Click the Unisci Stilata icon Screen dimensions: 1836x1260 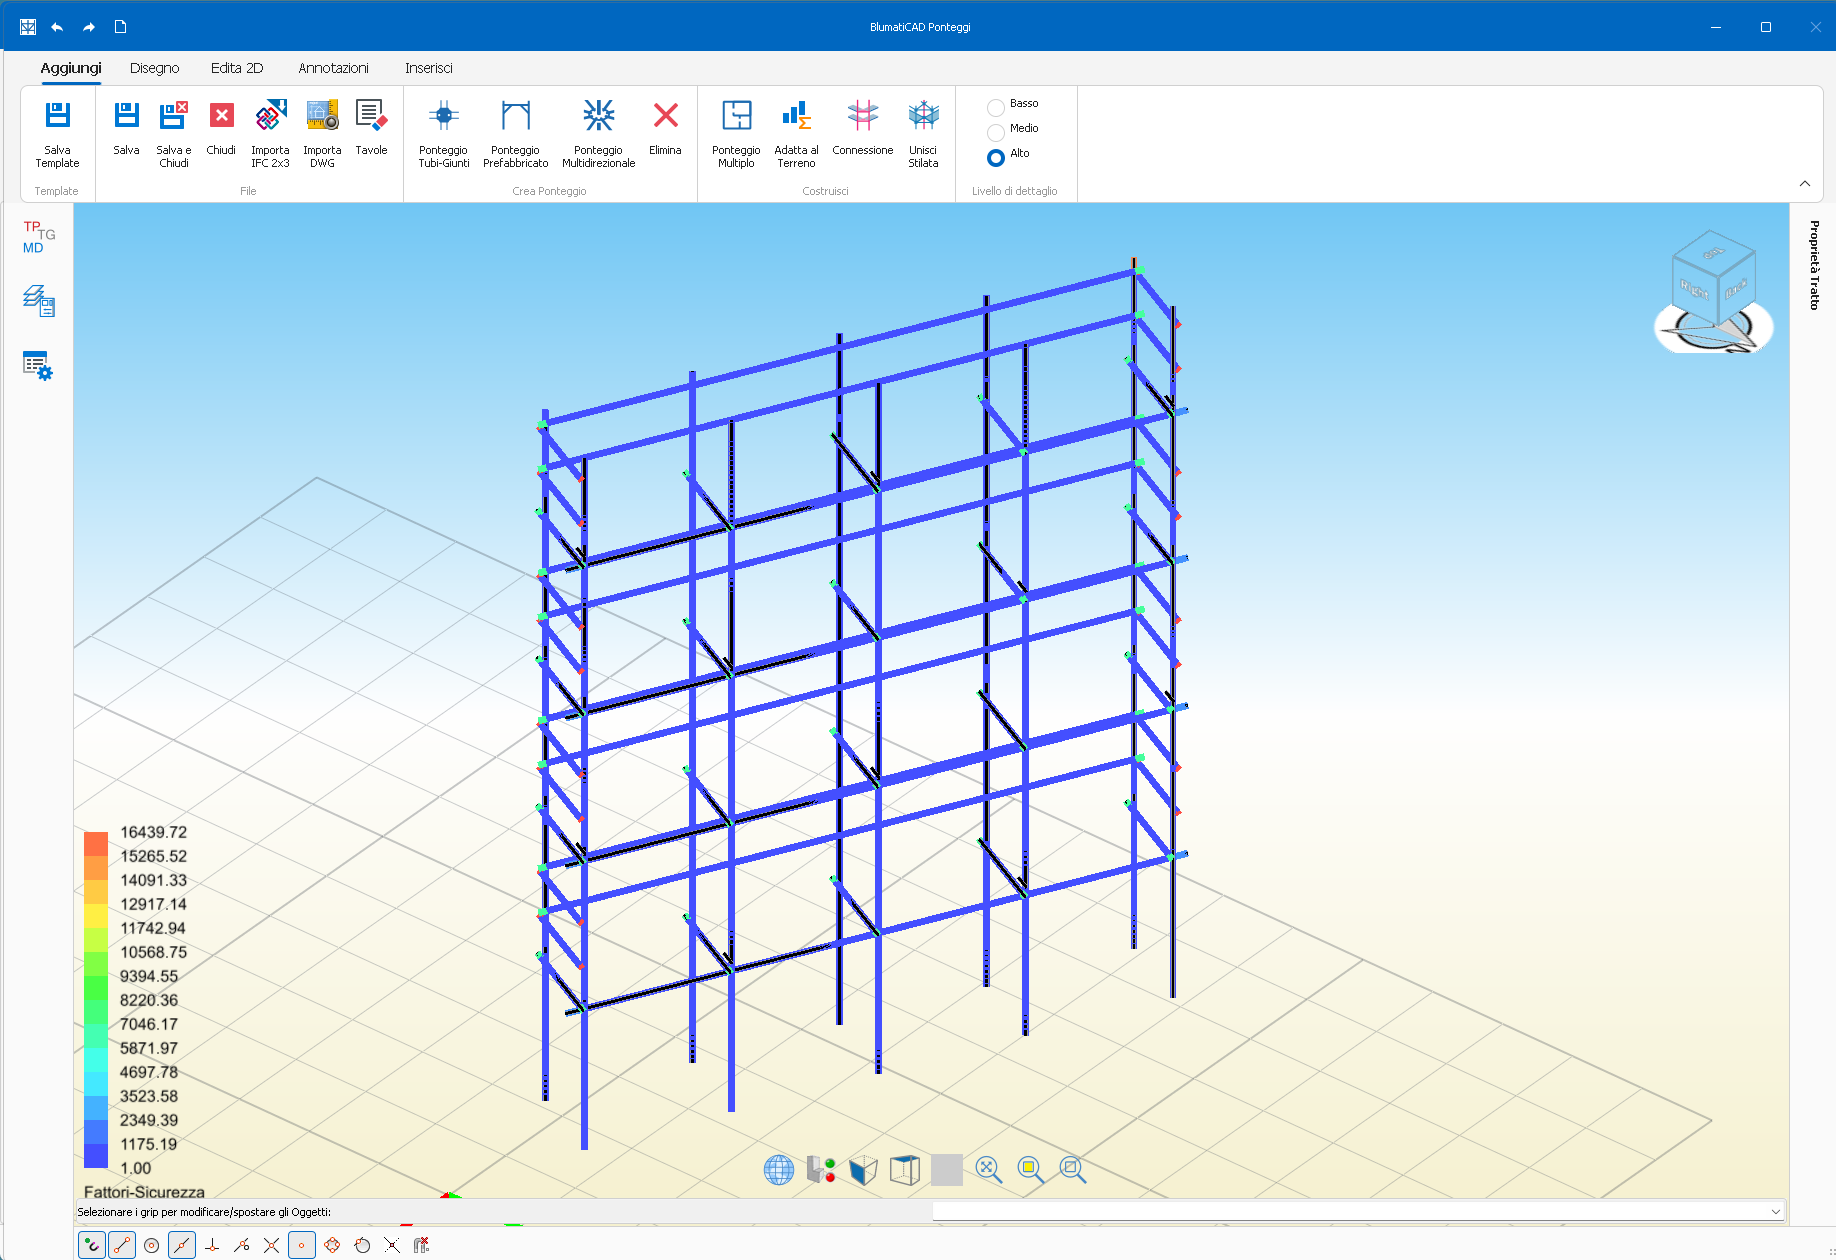click(x=923, y=117)
